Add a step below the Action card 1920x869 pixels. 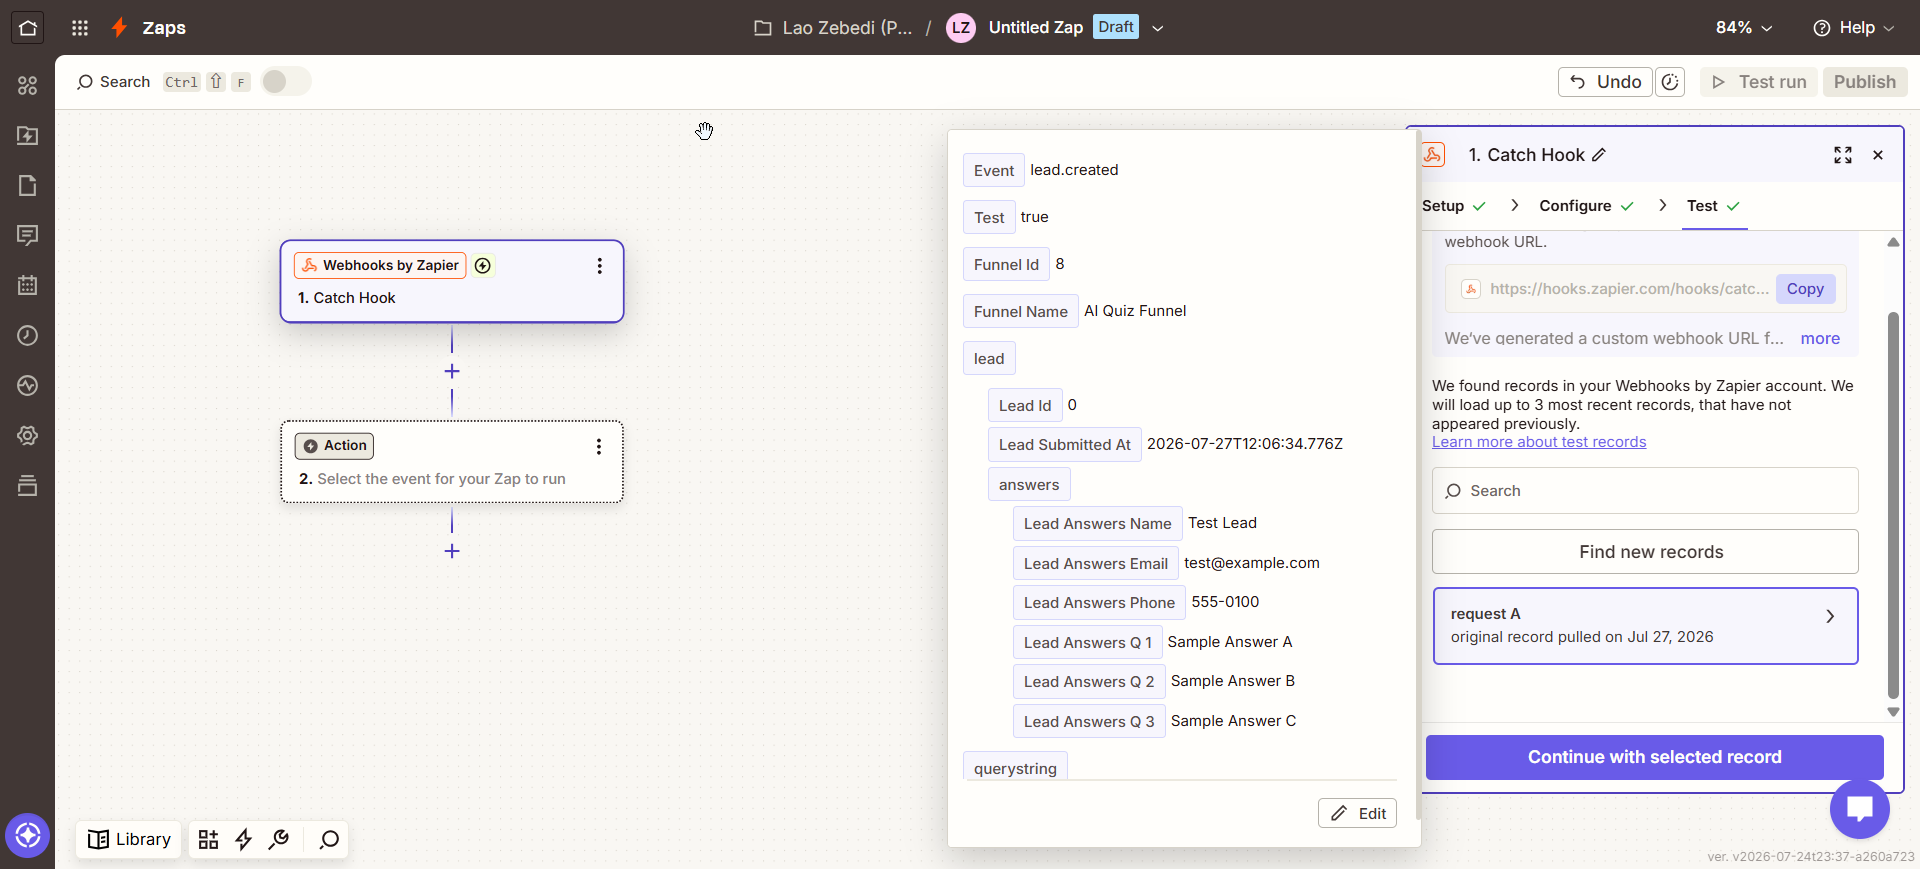pyautogui.click(x=452, y=551)
